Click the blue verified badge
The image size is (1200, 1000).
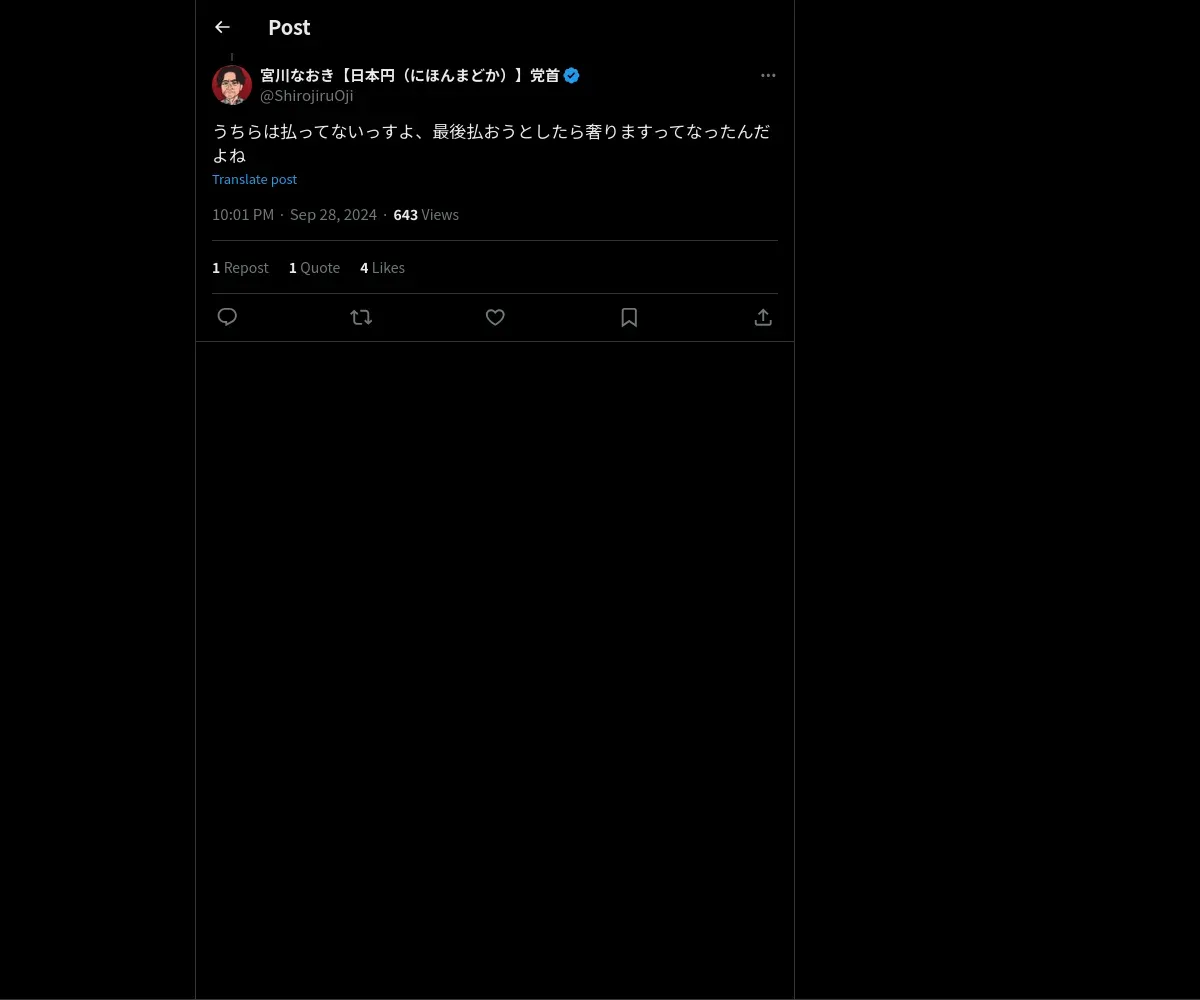(x=572, y=75)
